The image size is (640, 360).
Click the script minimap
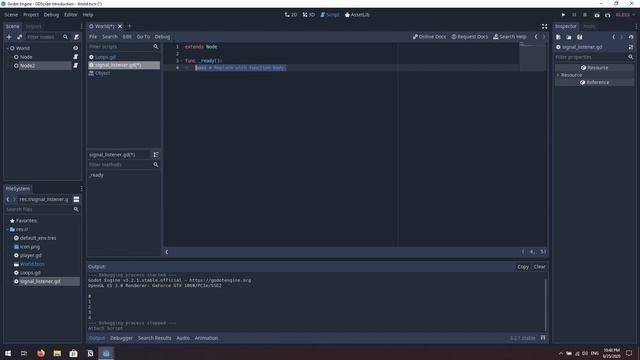click(x=532, y=56)
